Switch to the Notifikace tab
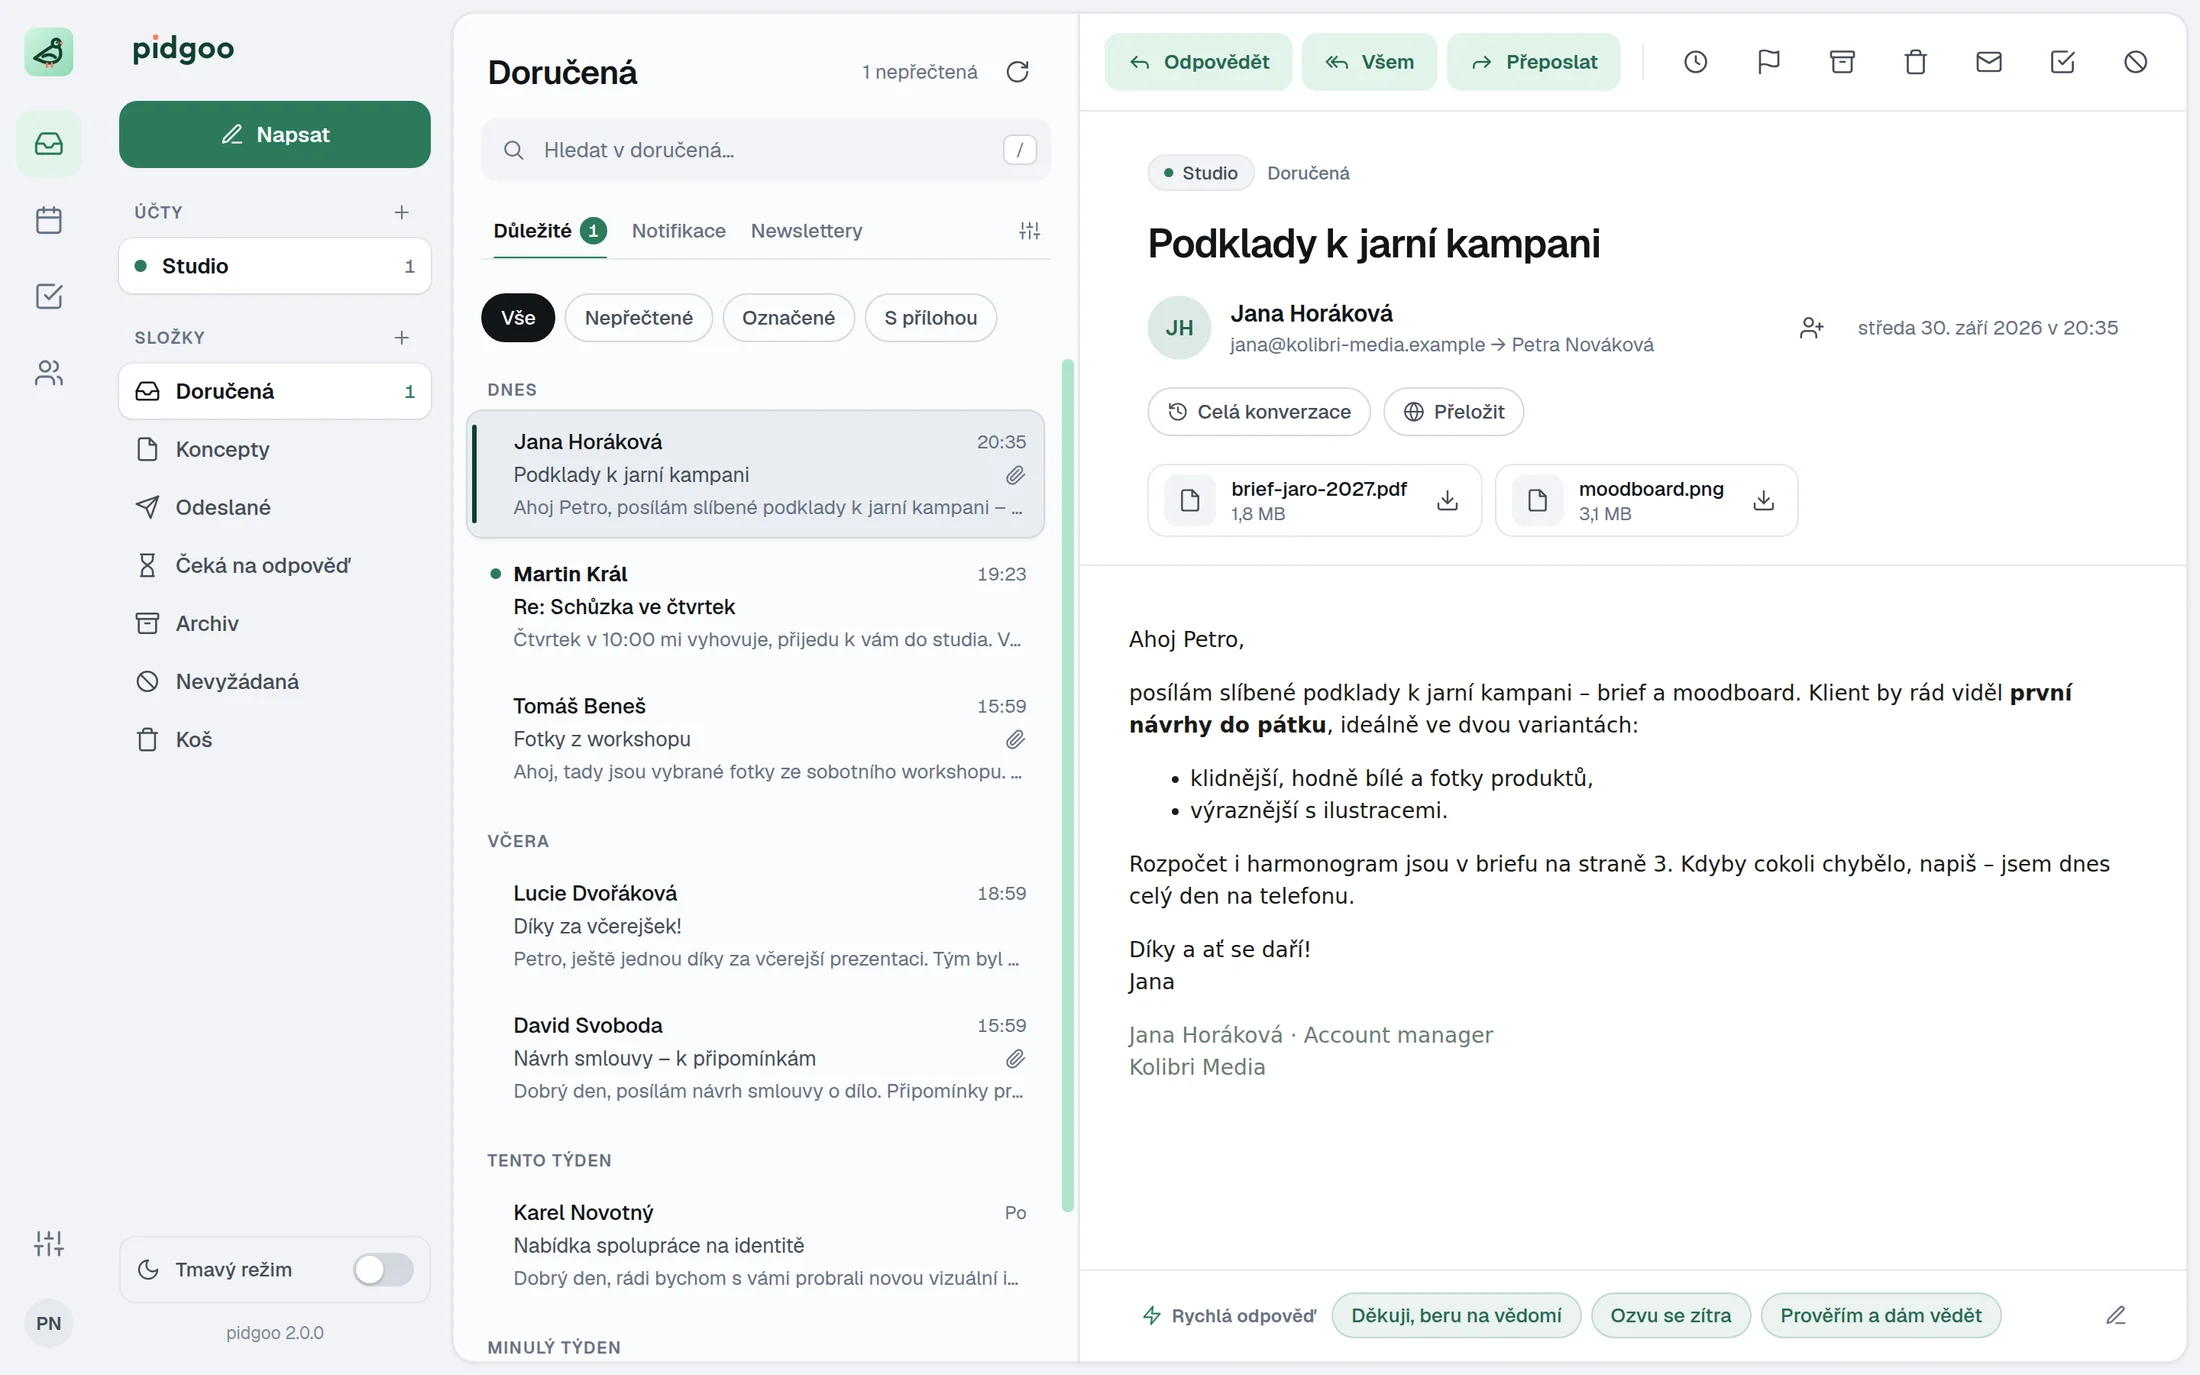This screenshot has height=1375, width=2200. point(679,231)
